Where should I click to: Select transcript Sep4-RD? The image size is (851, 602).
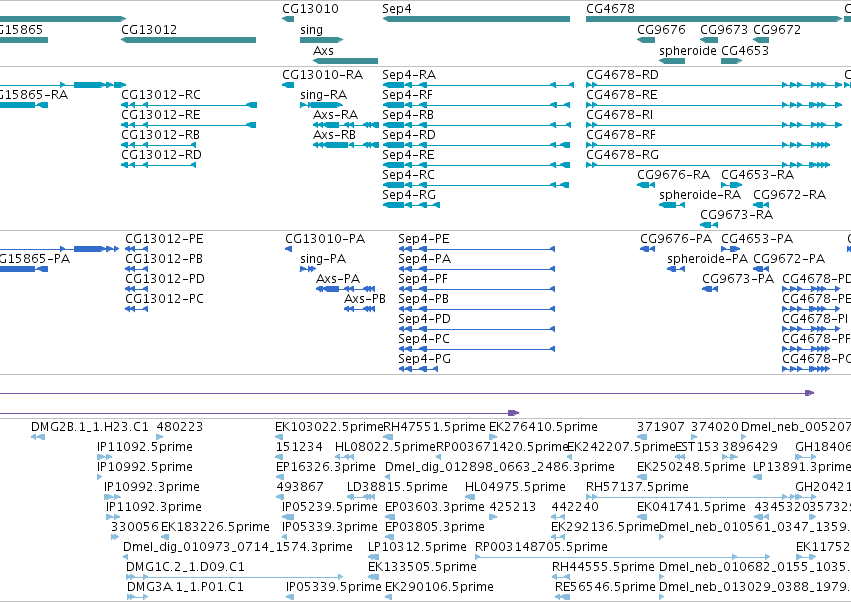[x=477, y=145]
